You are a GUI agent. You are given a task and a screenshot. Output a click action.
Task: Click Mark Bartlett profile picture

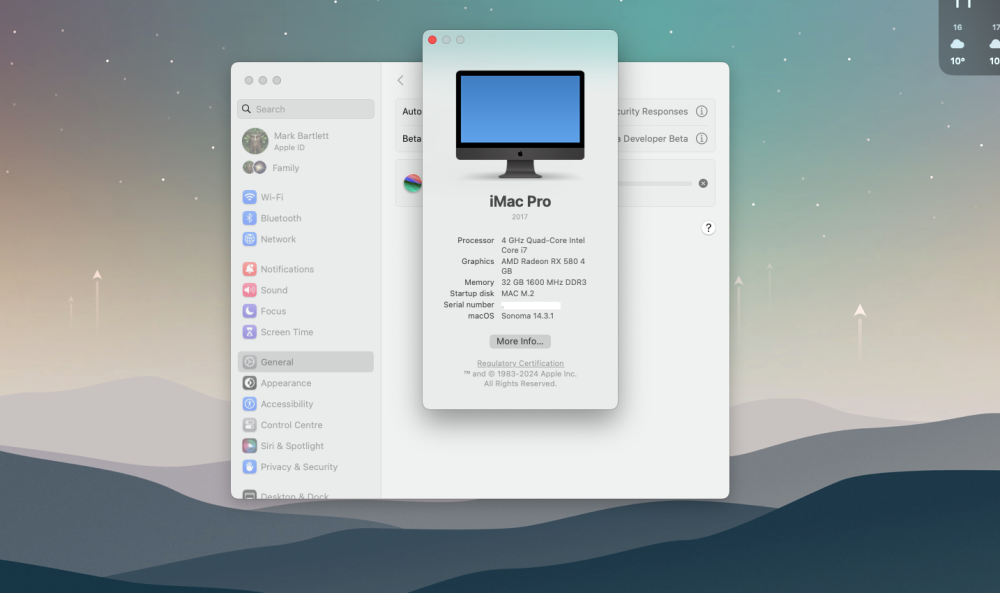[x=255, y=141]
